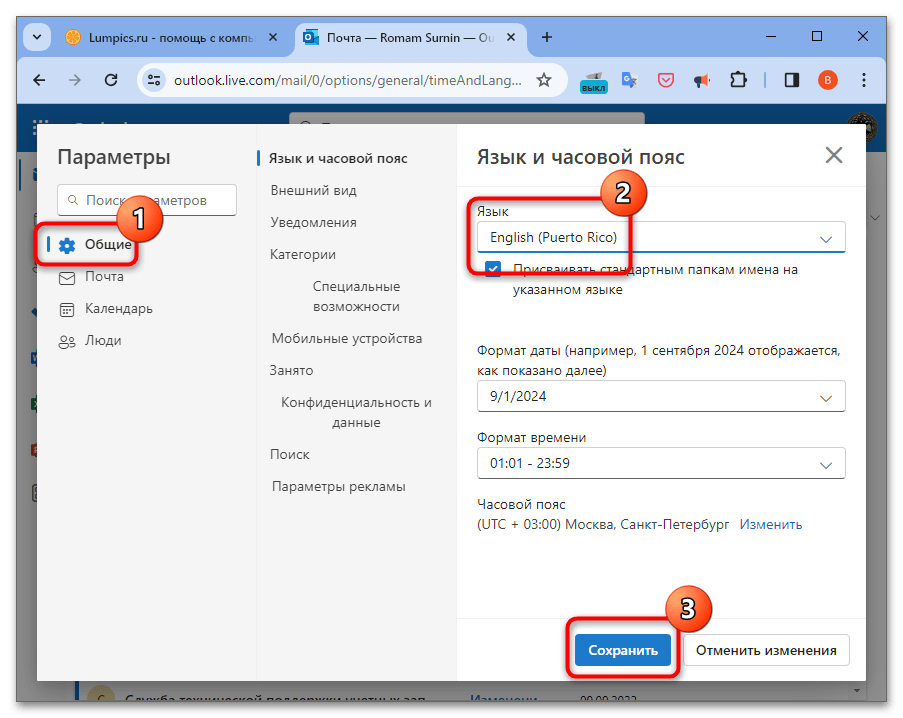903x718 pixels.
Task: Click the Google Translate extension icon
Action: [629, 80]
